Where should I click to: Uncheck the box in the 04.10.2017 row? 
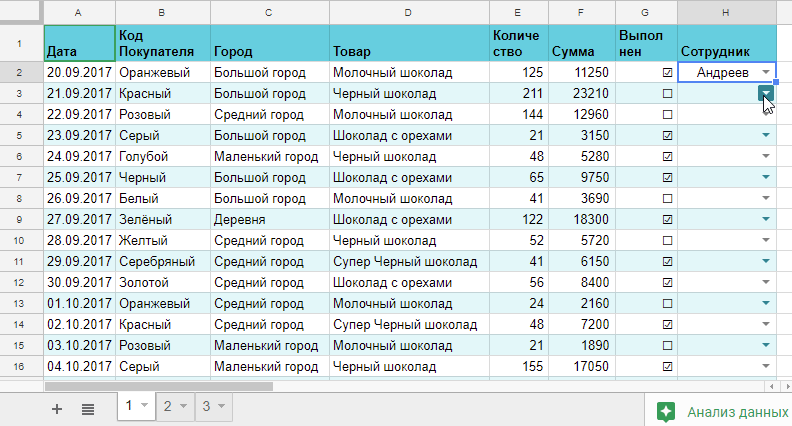coord(667,366)
